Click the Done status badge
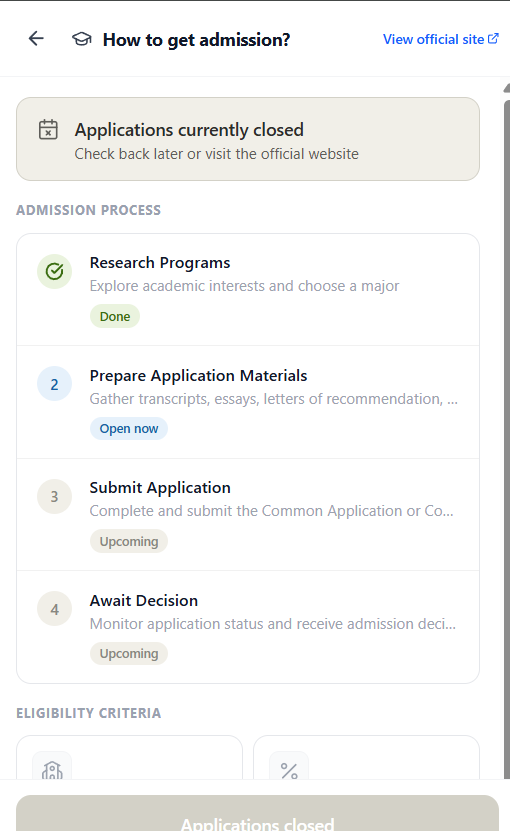The height and width of the screenshot is (831, 510). (115, 316)
